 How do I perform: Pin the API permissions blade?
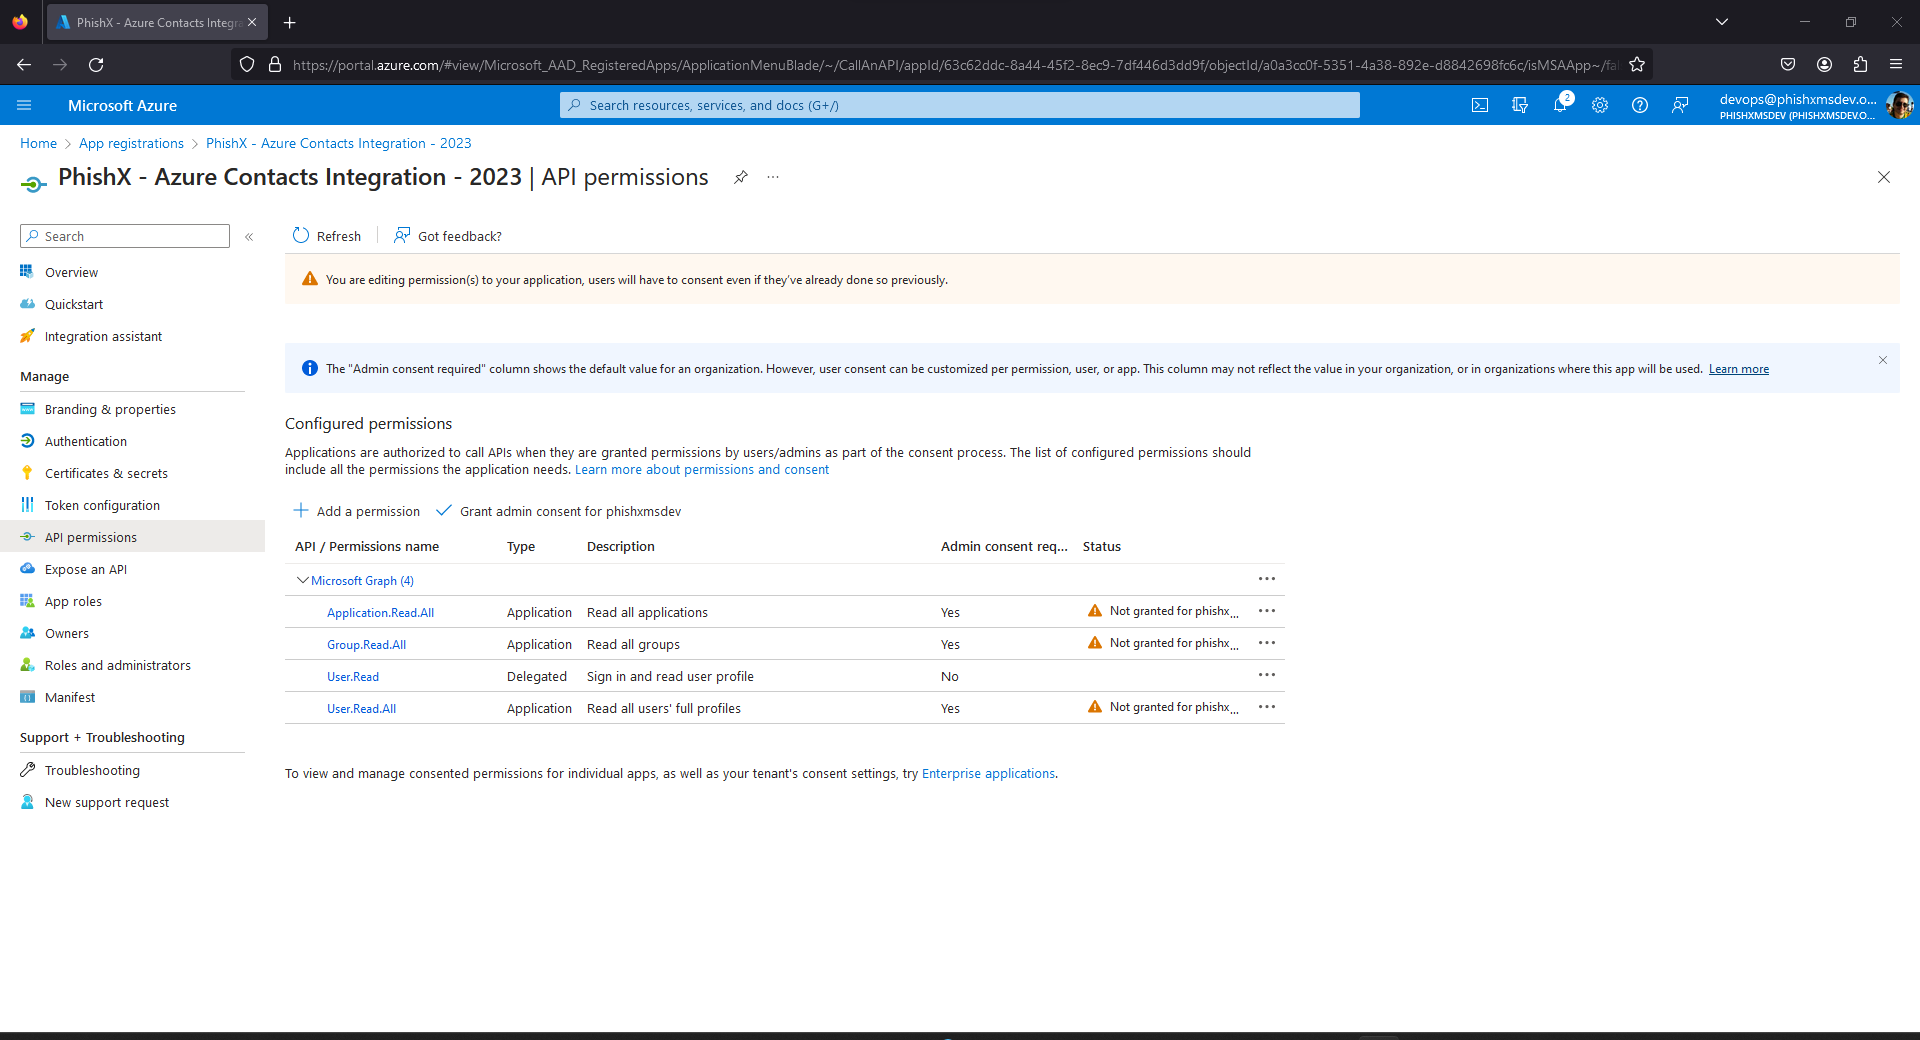[x=740, y=177]
